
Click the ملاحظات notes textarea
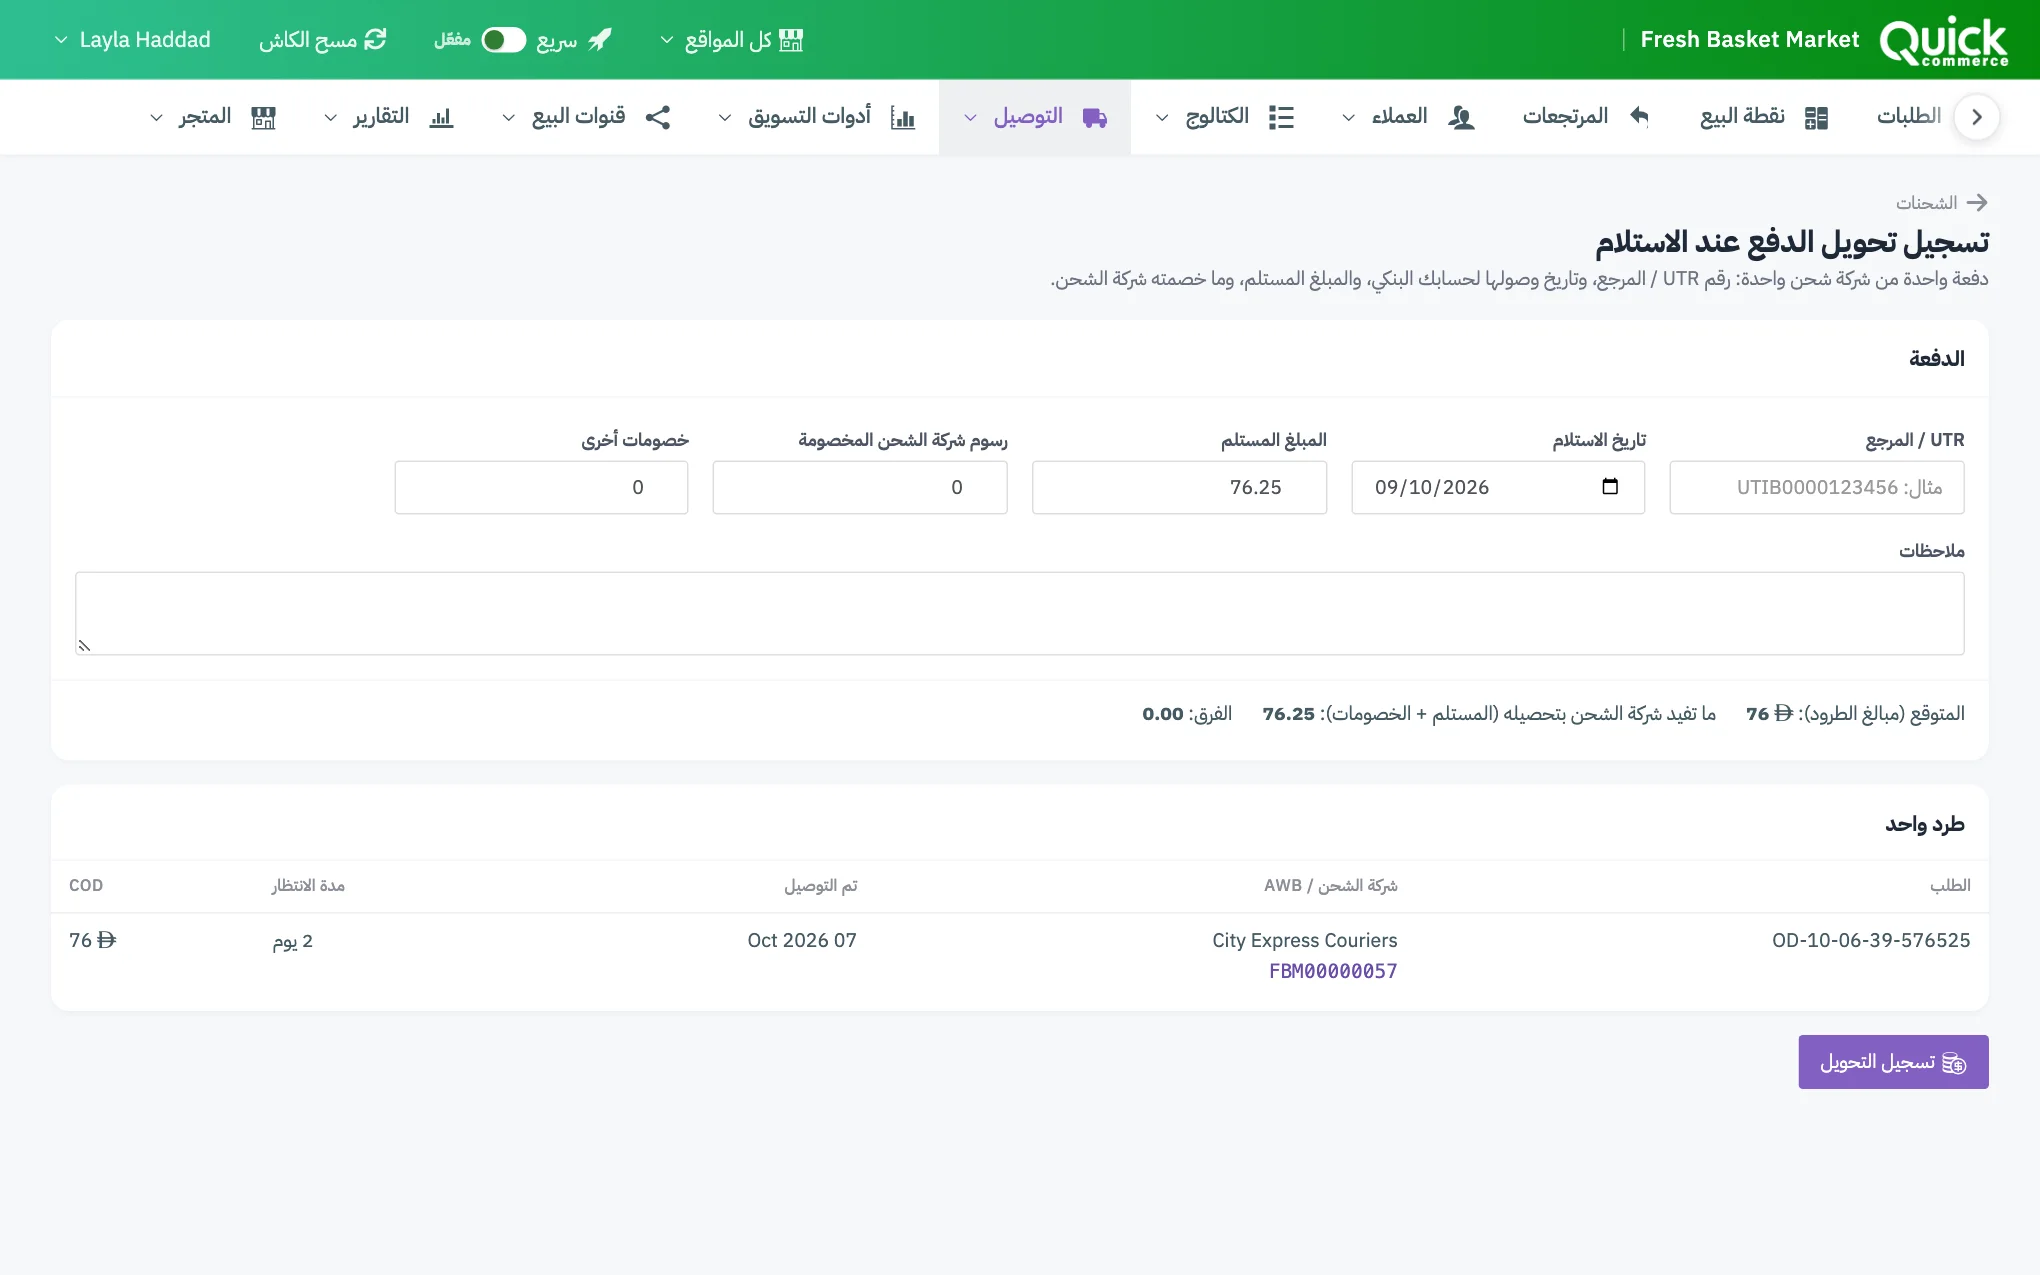tap(1019, 613)
